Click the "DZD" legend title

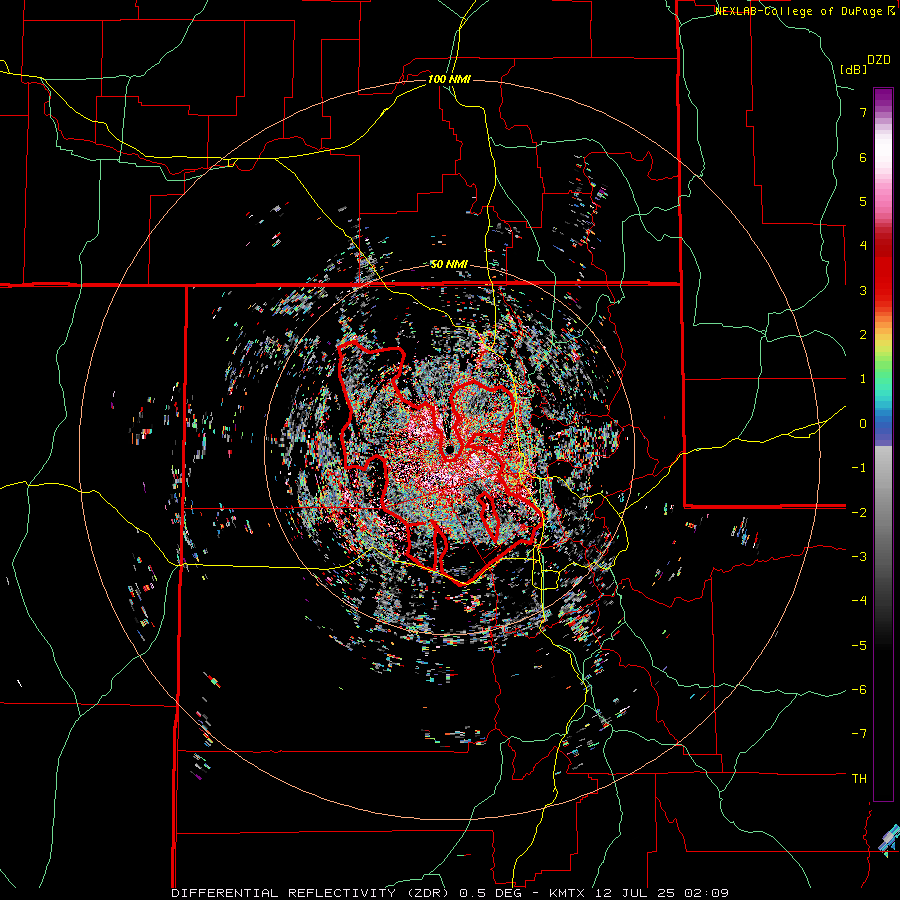click(x=878, y=60)
